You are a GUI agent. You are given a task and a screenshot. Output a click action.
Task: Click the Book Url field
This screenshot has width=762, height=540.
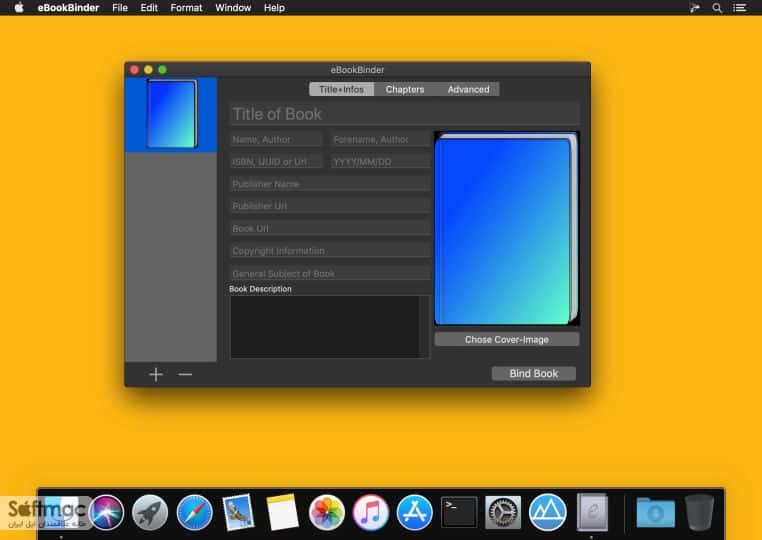(330, 228)
